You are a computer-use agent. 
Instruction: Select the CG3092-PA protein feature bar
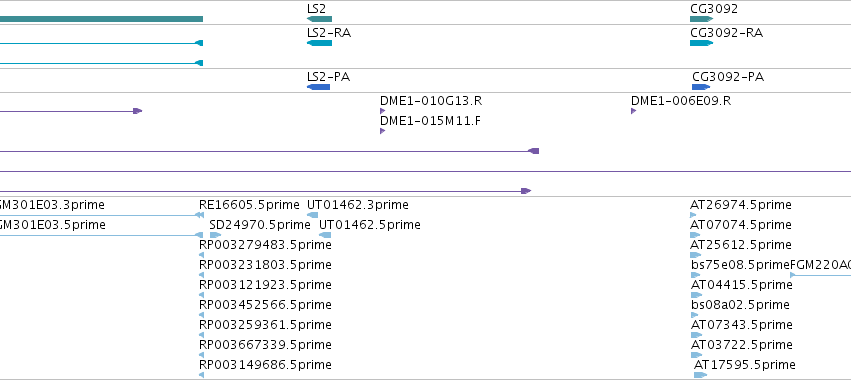coord(701,87)
